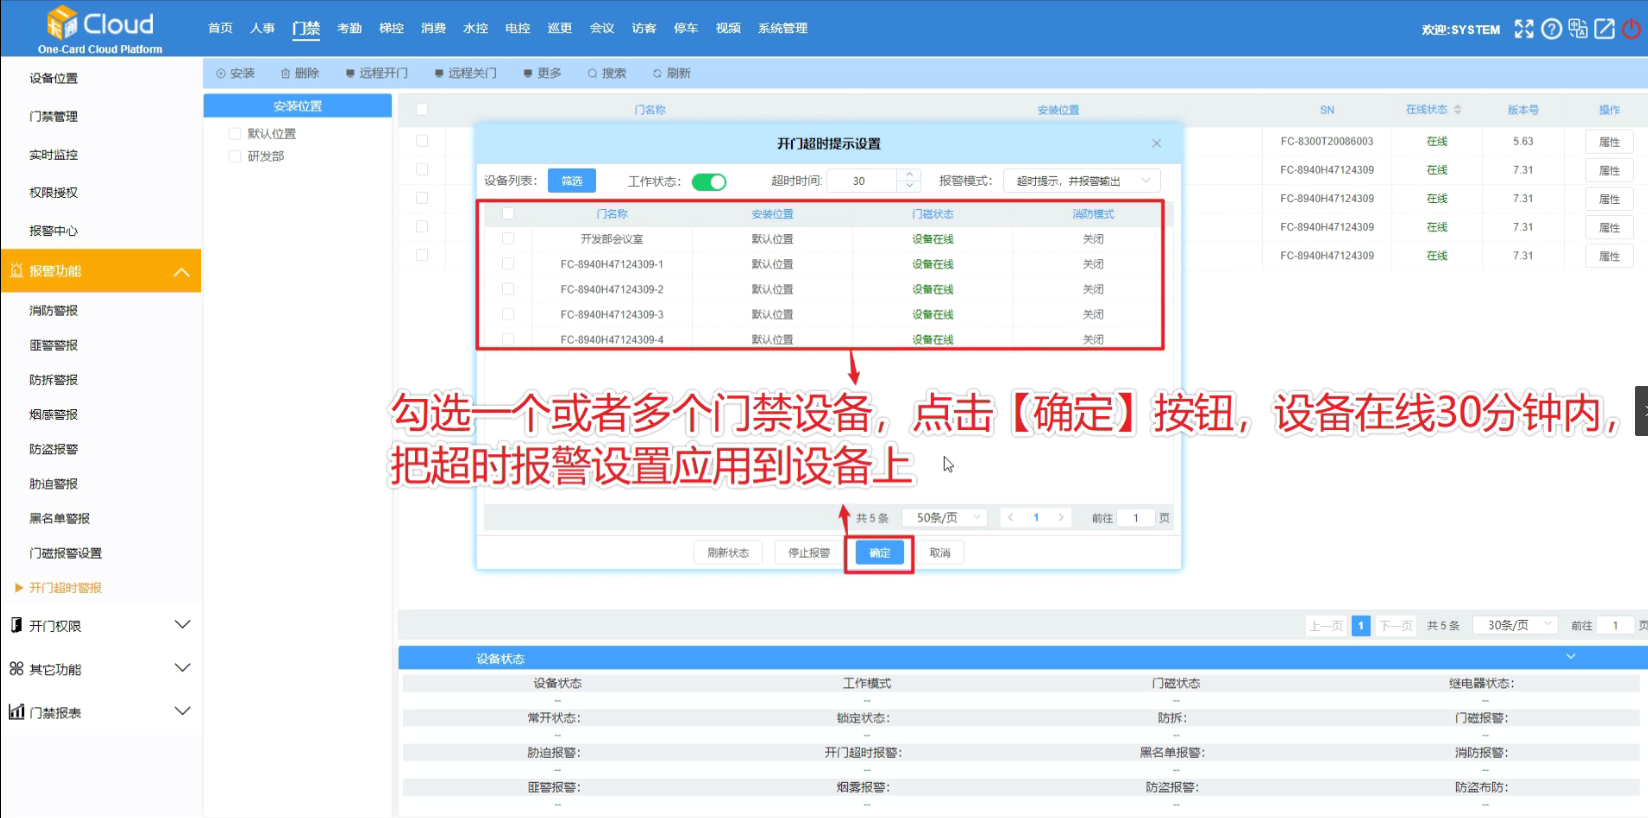Click the 上一页 button in main pagination
Screen dimensions: 1648x818
tap(1326, 625)
